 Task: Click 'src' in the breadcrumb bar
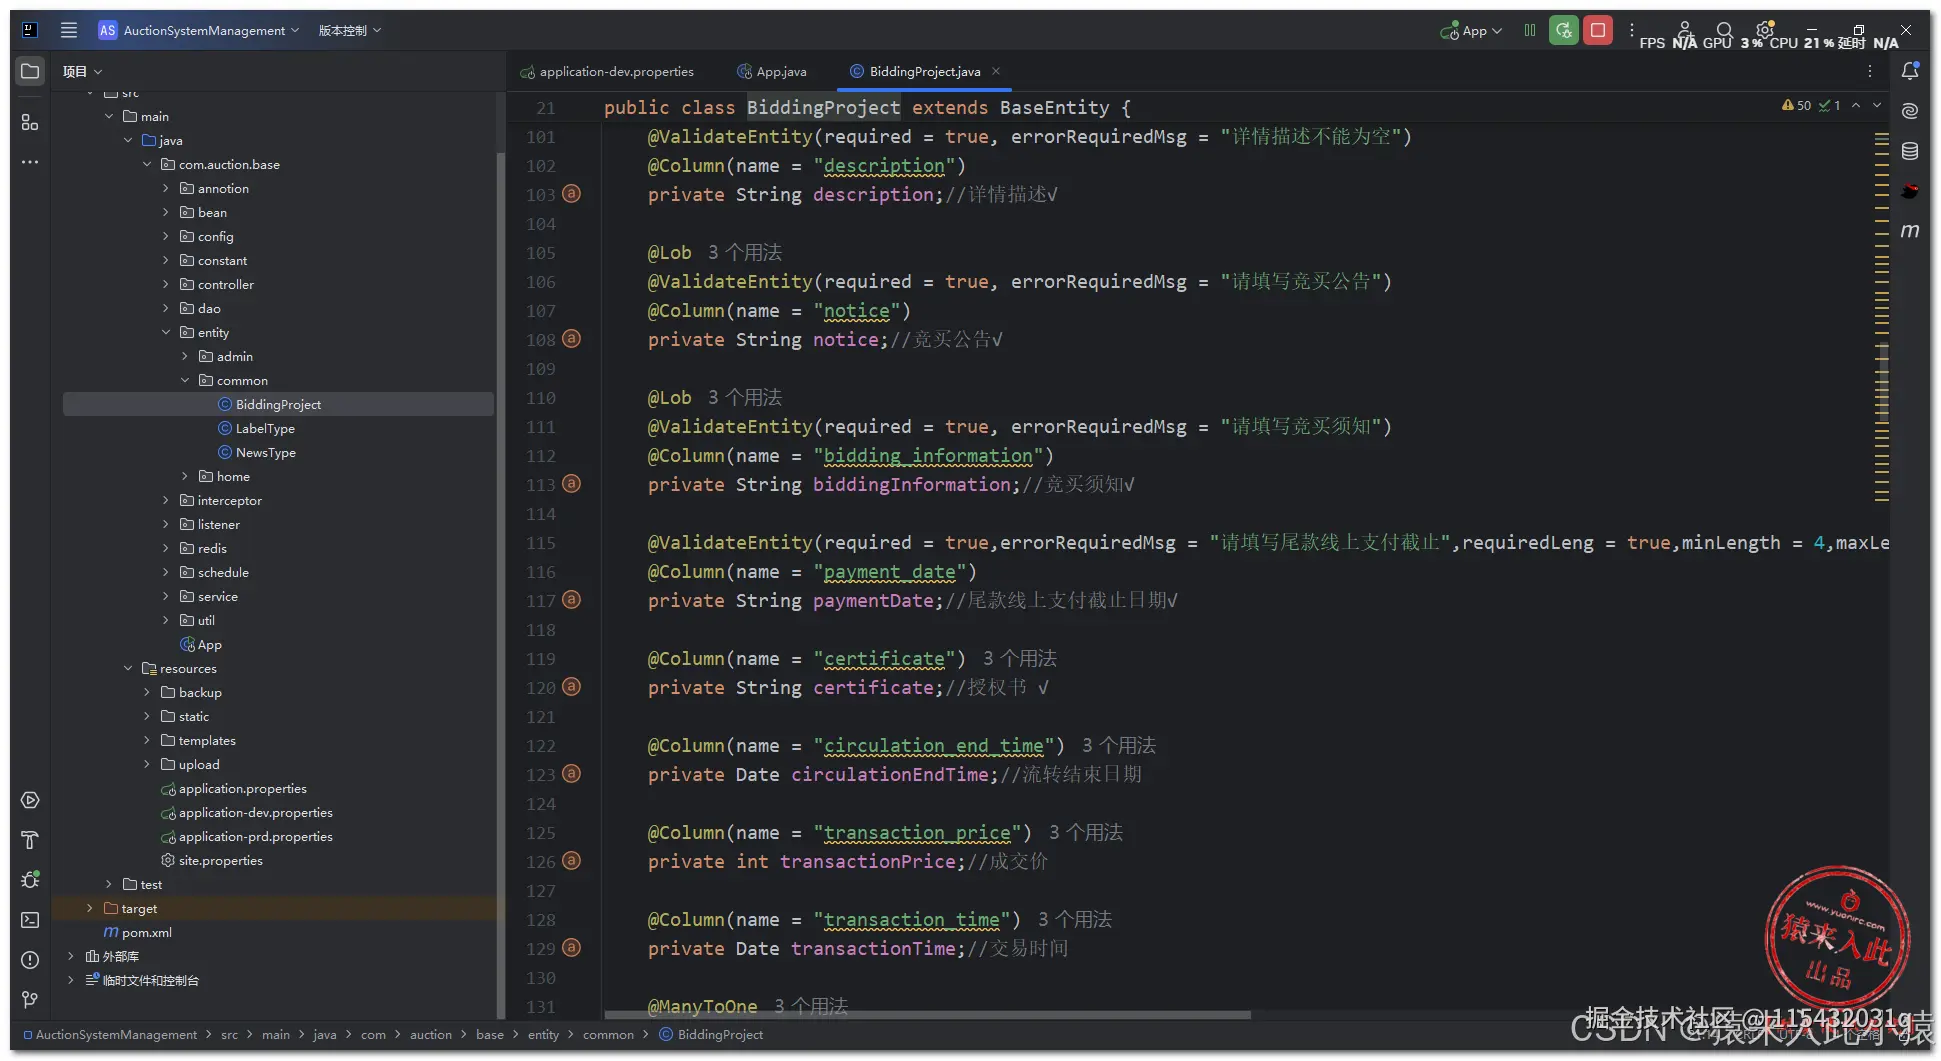click(x=229, y=1035)
